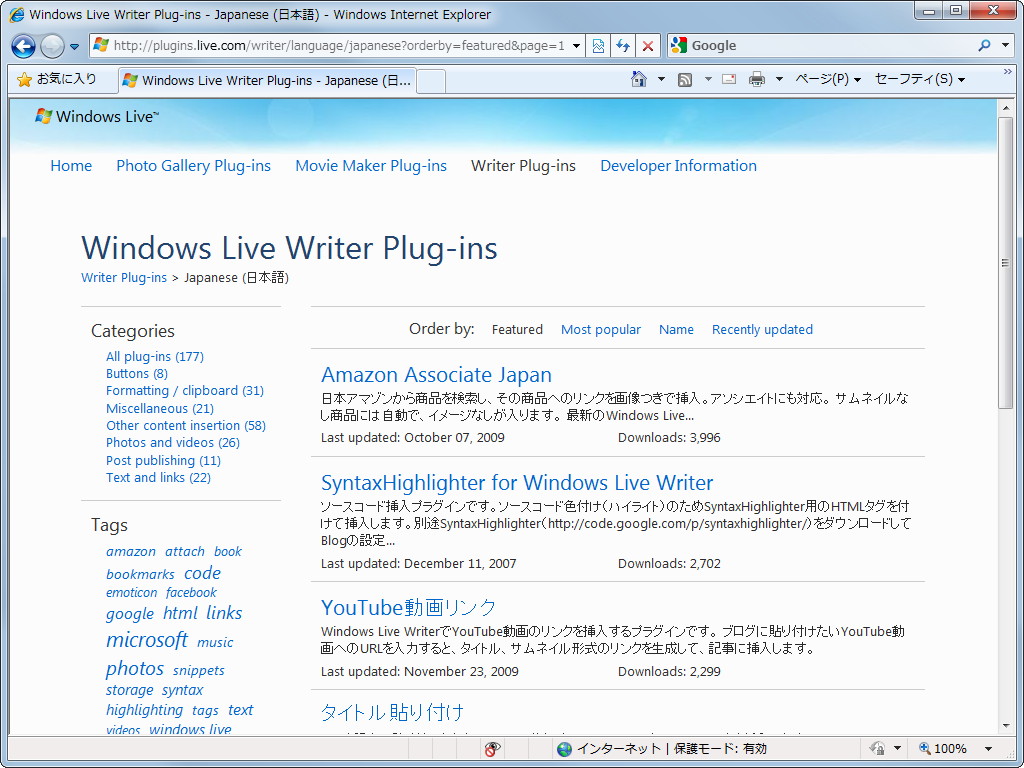Open the Amazon Associate Japan plug-in
1024x768 pixels.
click(436, 375)
